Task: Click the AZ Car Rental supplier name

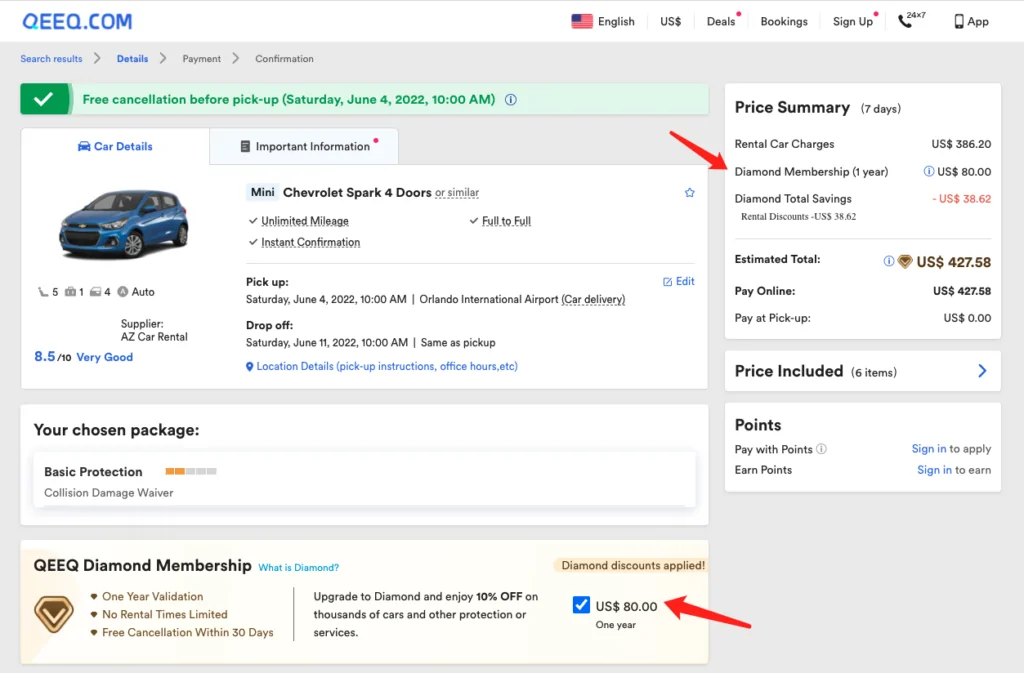Action: [x=154, y=337]
